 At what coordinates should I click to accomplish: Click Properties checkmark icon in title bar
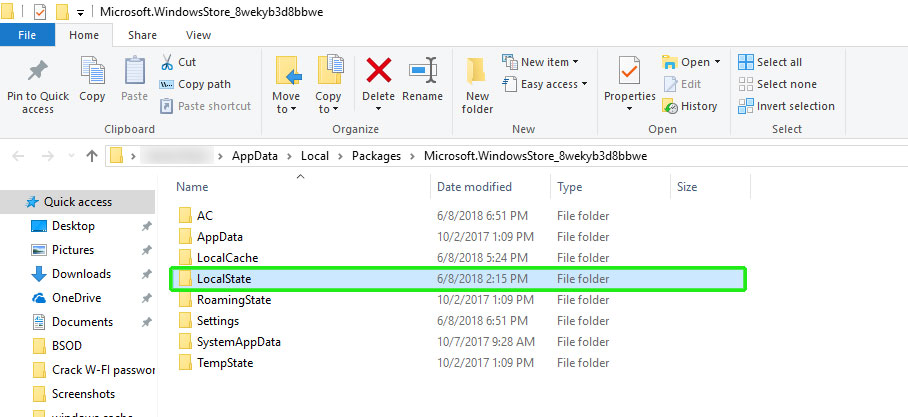point(41,12)
